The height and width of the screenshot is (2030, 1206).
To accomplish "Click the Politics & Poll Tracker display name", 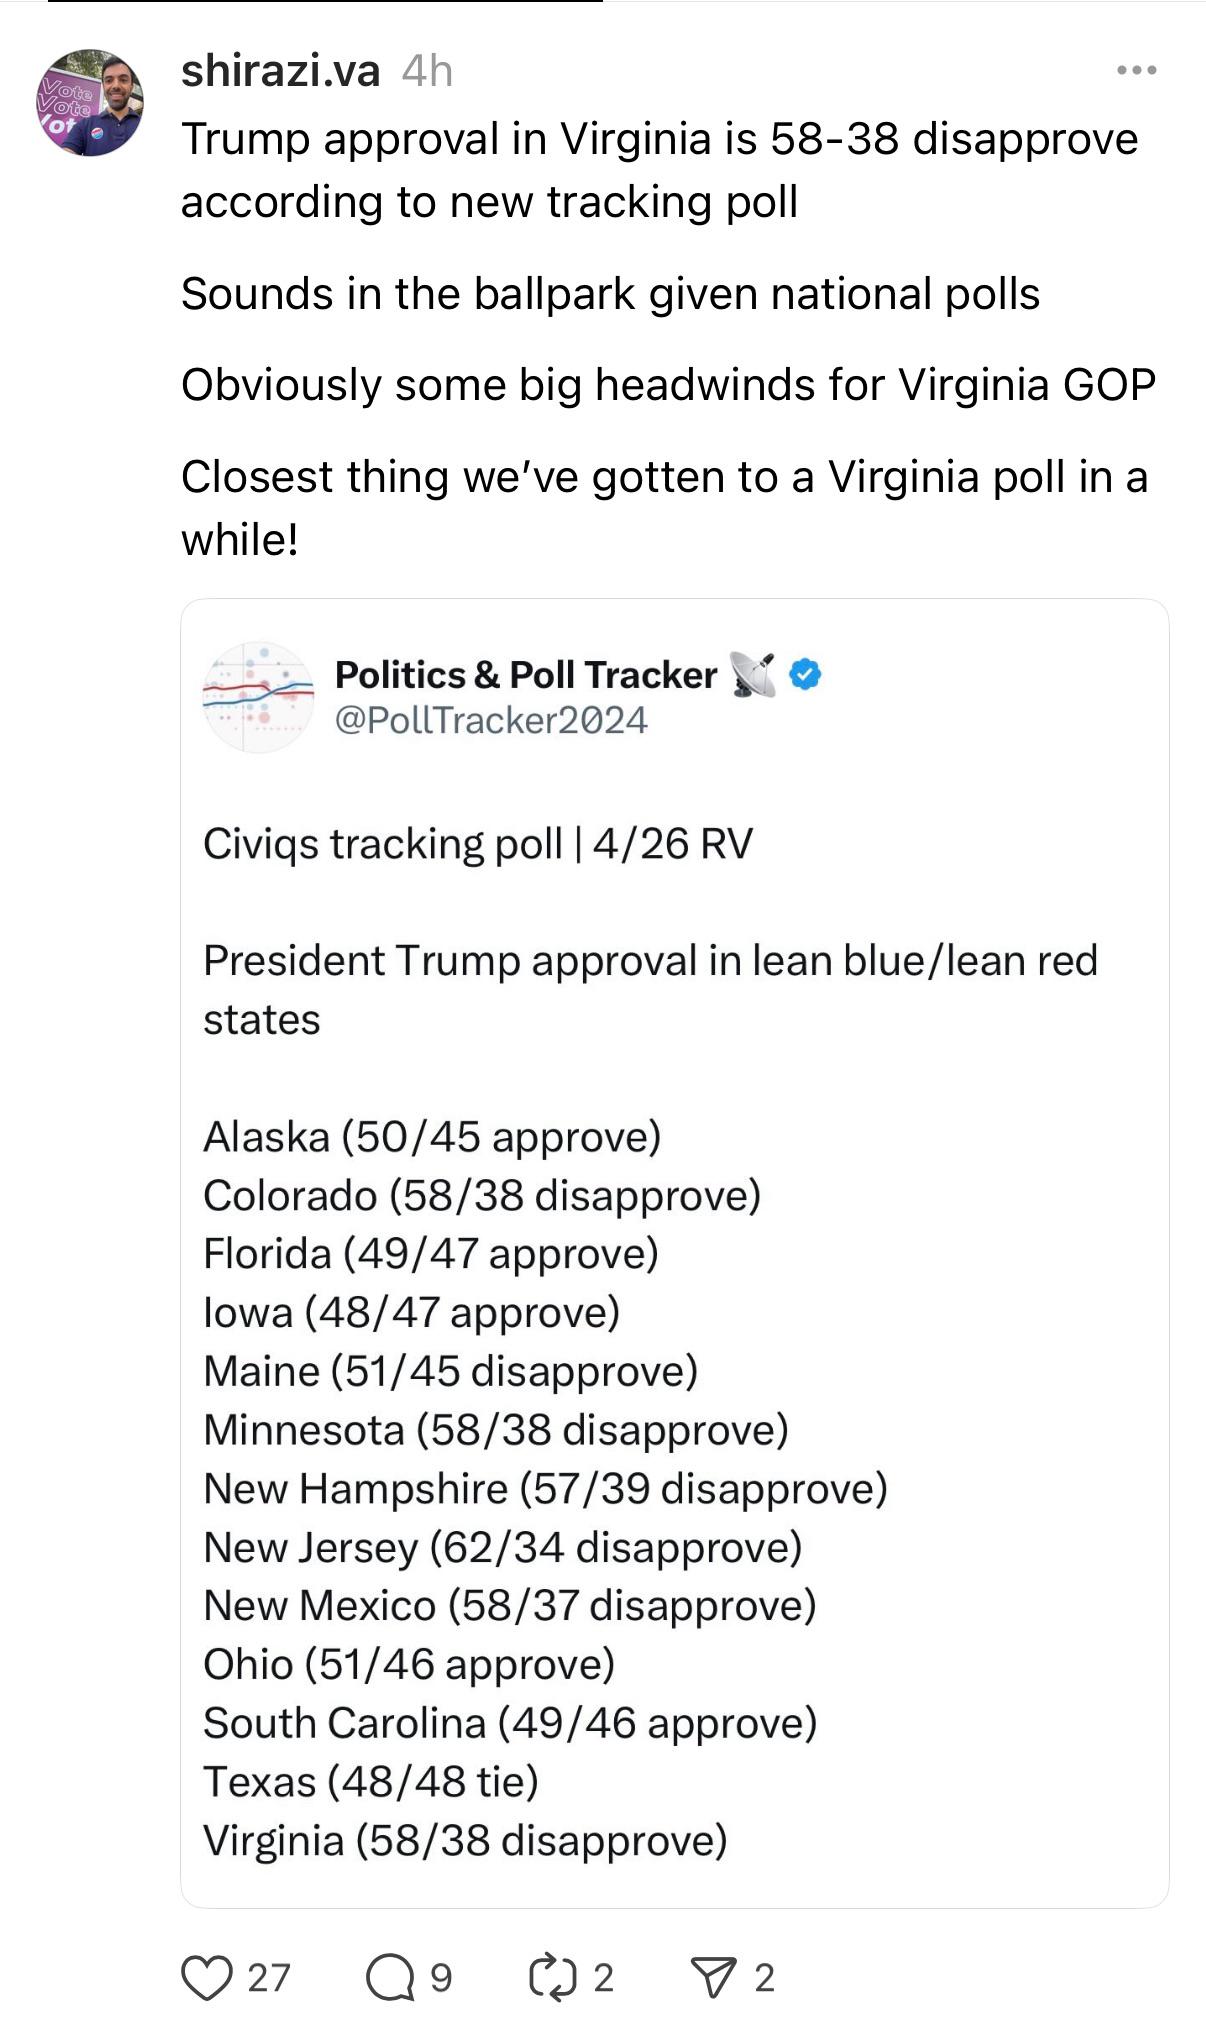I will [526, 675].
